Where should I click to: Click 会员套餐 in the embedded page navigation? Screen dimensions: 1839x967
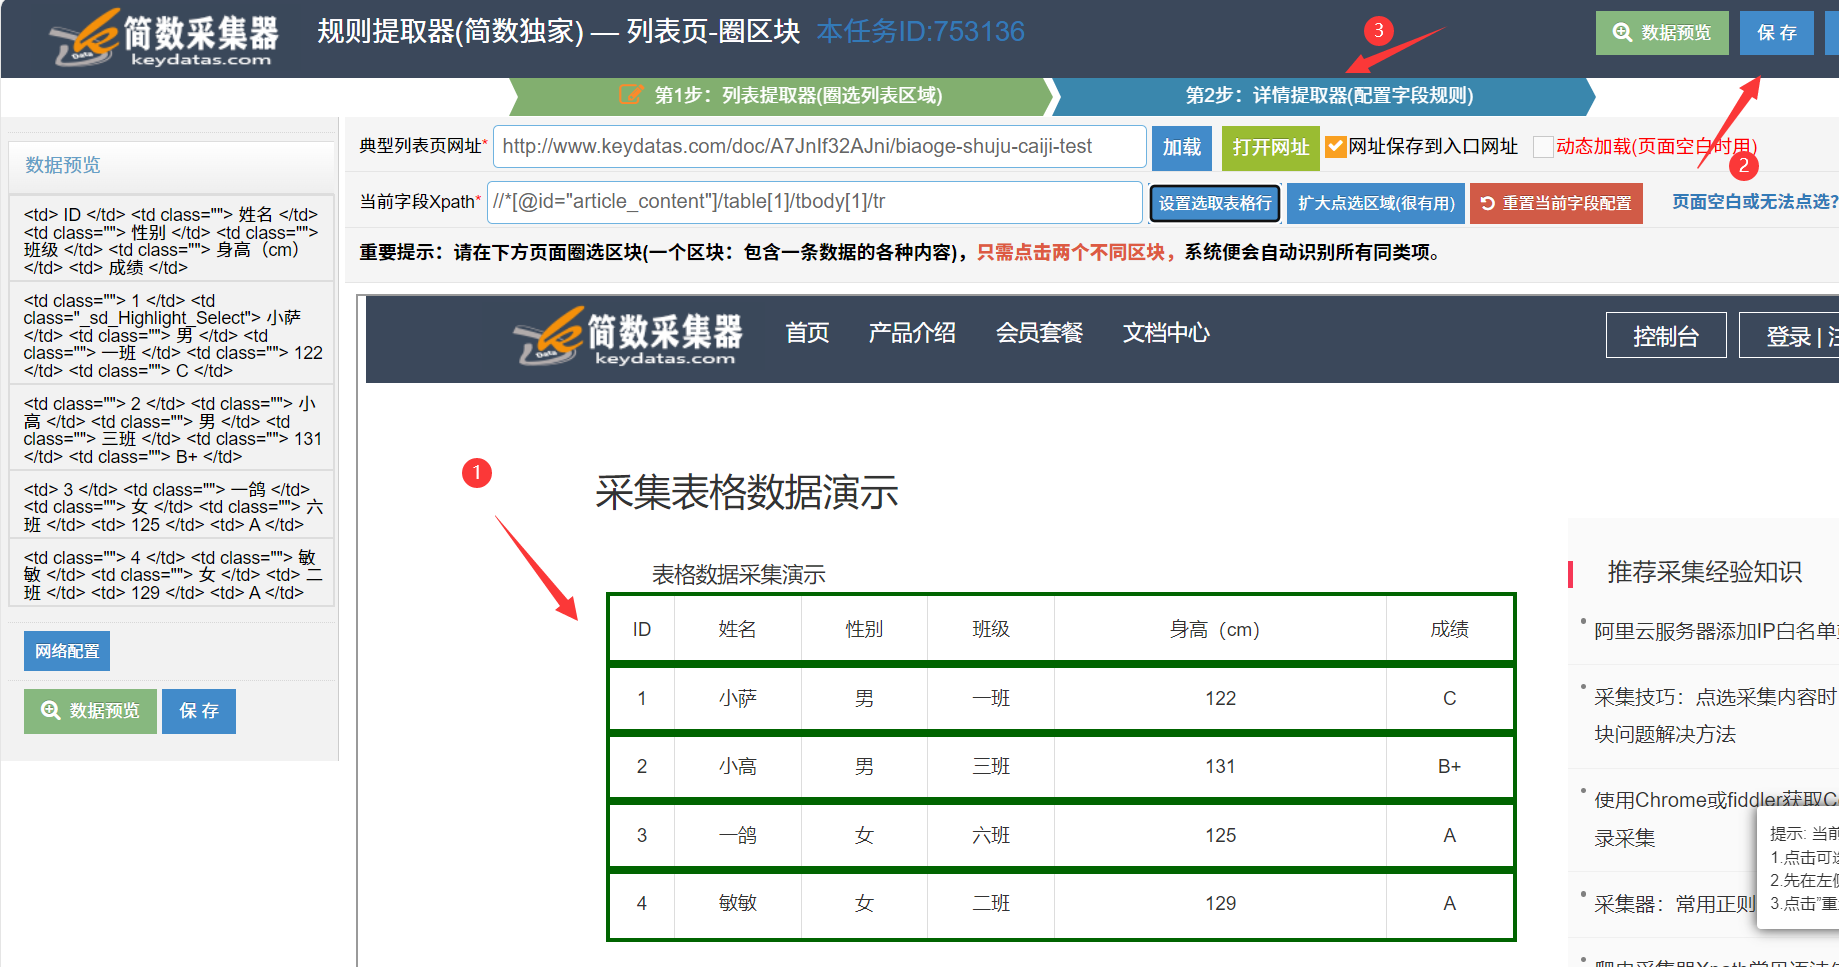click(x=1040, y=333)
